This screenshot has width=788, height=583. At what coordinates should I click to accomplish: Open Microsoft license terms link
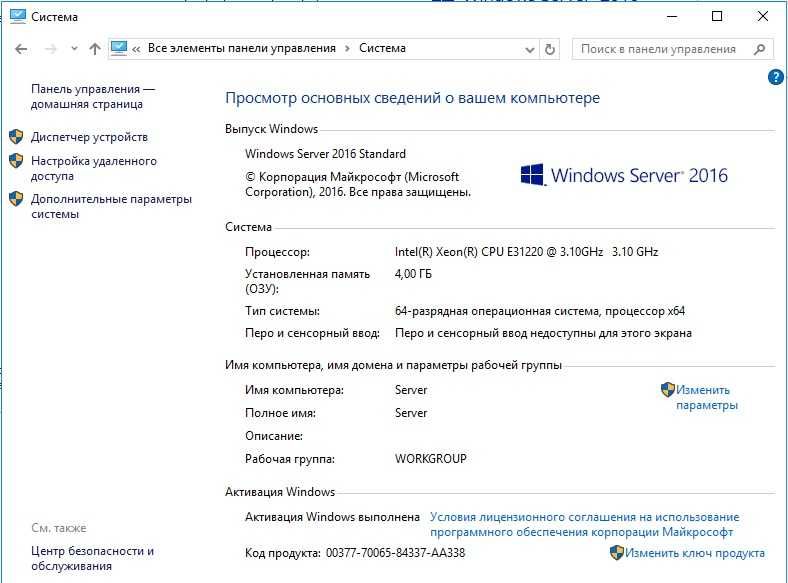[x=584, y=524]
